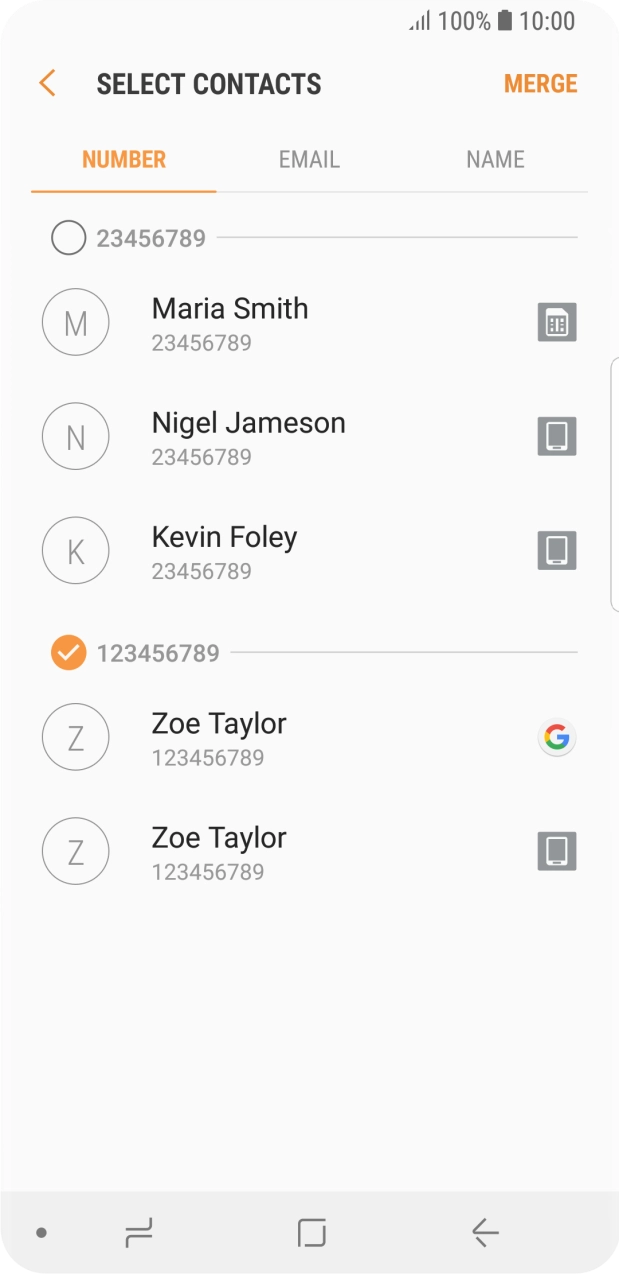
Task: Tap the Google account icon for Zoe Taylor
Action: 557,738
